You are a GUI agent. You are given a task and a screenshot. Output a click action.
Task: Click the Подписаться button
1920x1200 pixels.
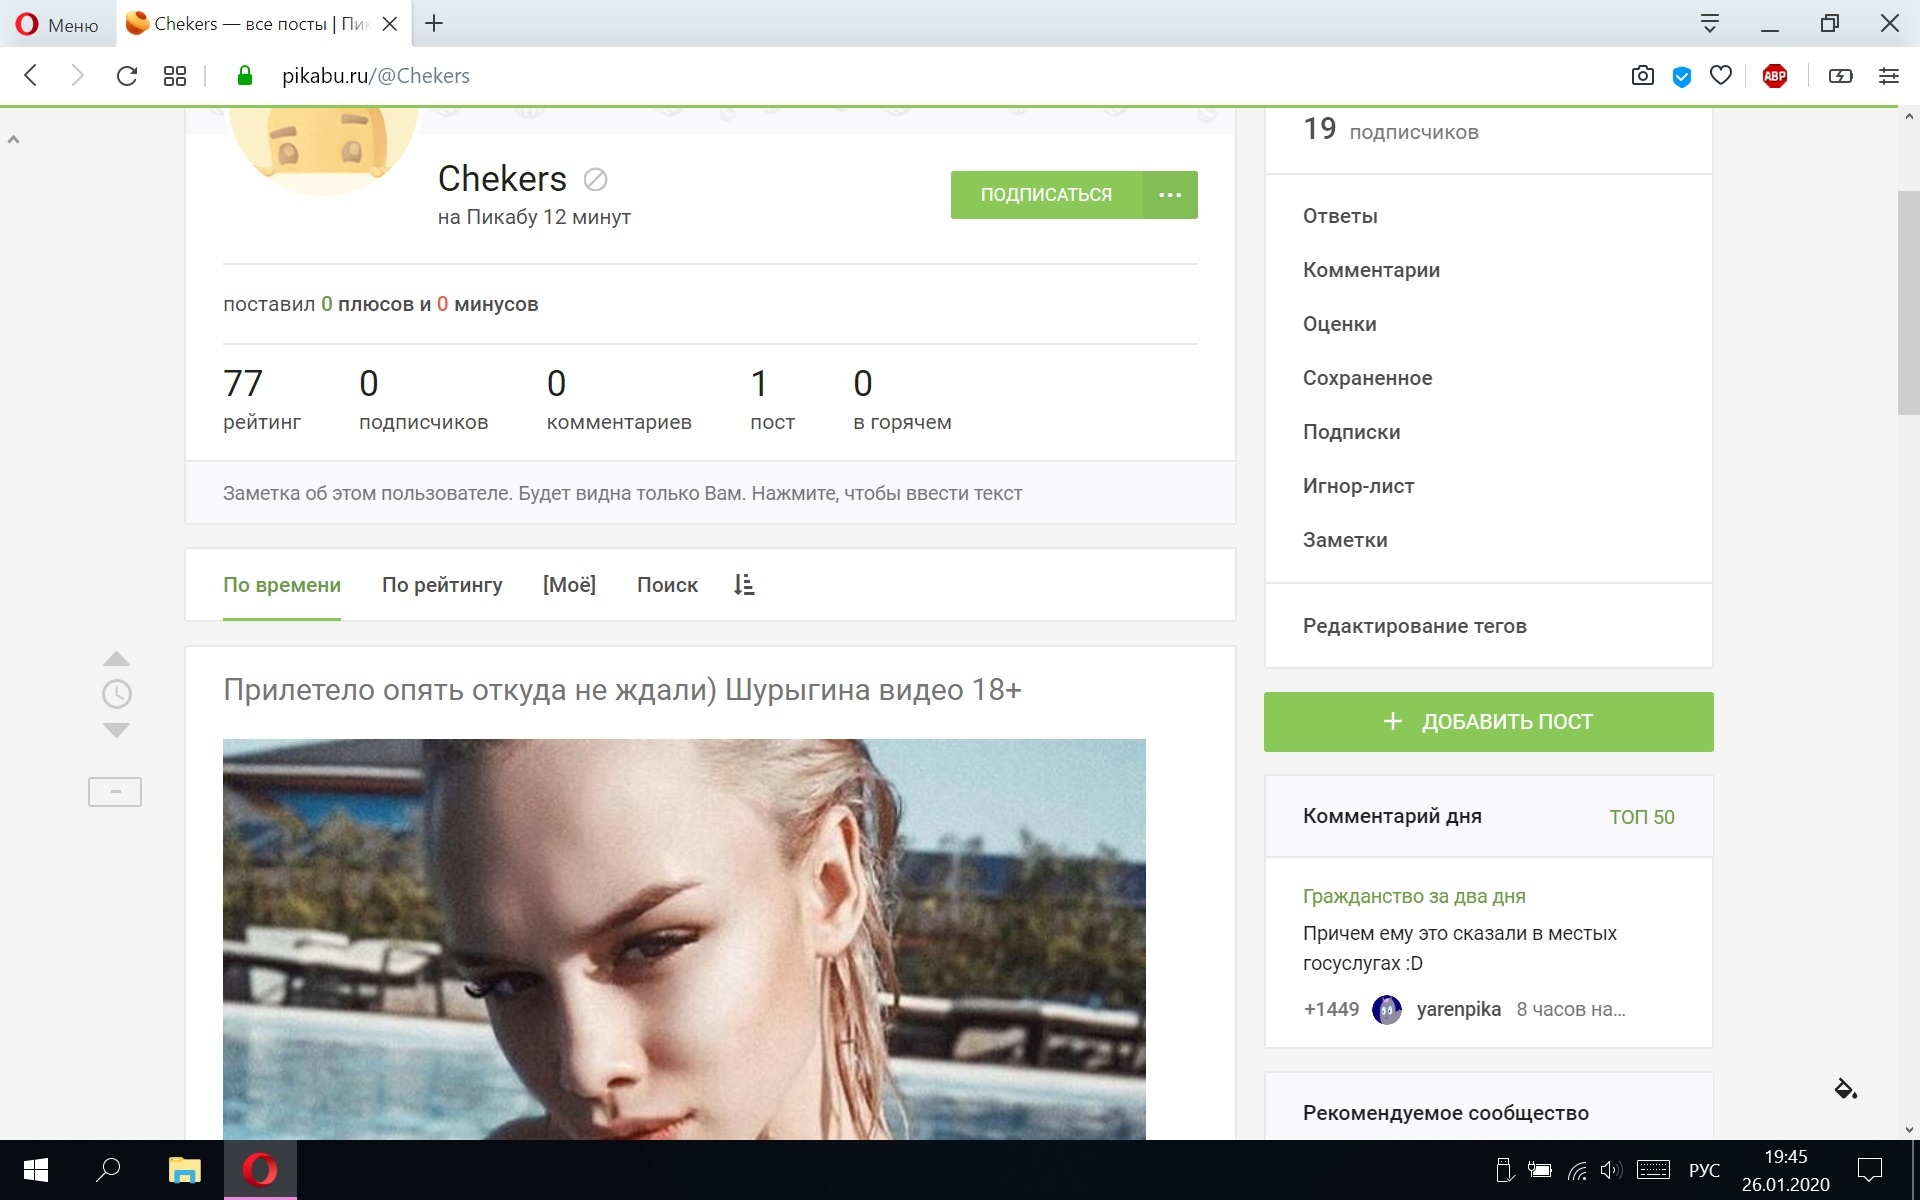click(x=1046, y=195)
